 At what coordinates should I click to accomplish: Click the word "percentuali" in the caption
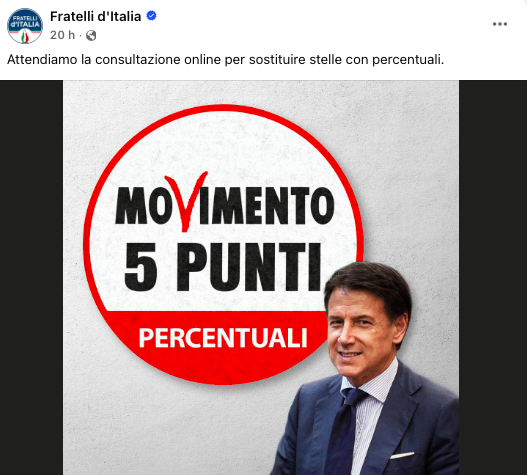(408, 60)
